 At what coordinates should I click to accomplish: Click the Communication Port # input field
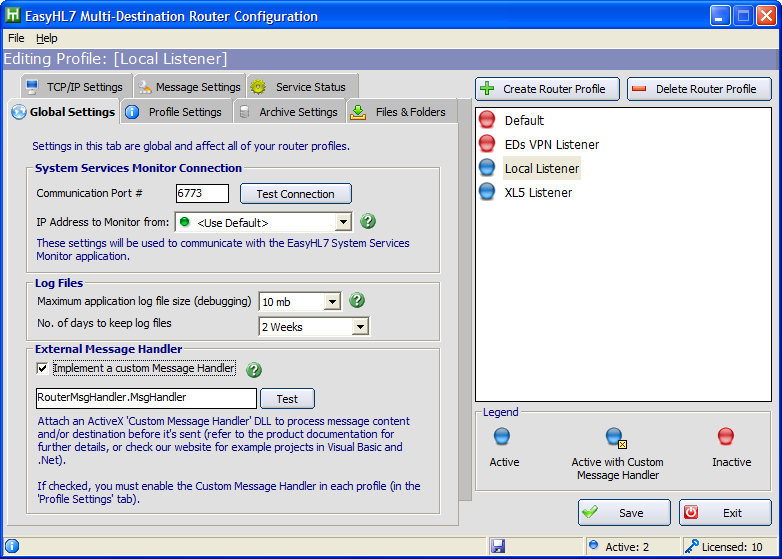pyautogui.click(x=202, y=193)
